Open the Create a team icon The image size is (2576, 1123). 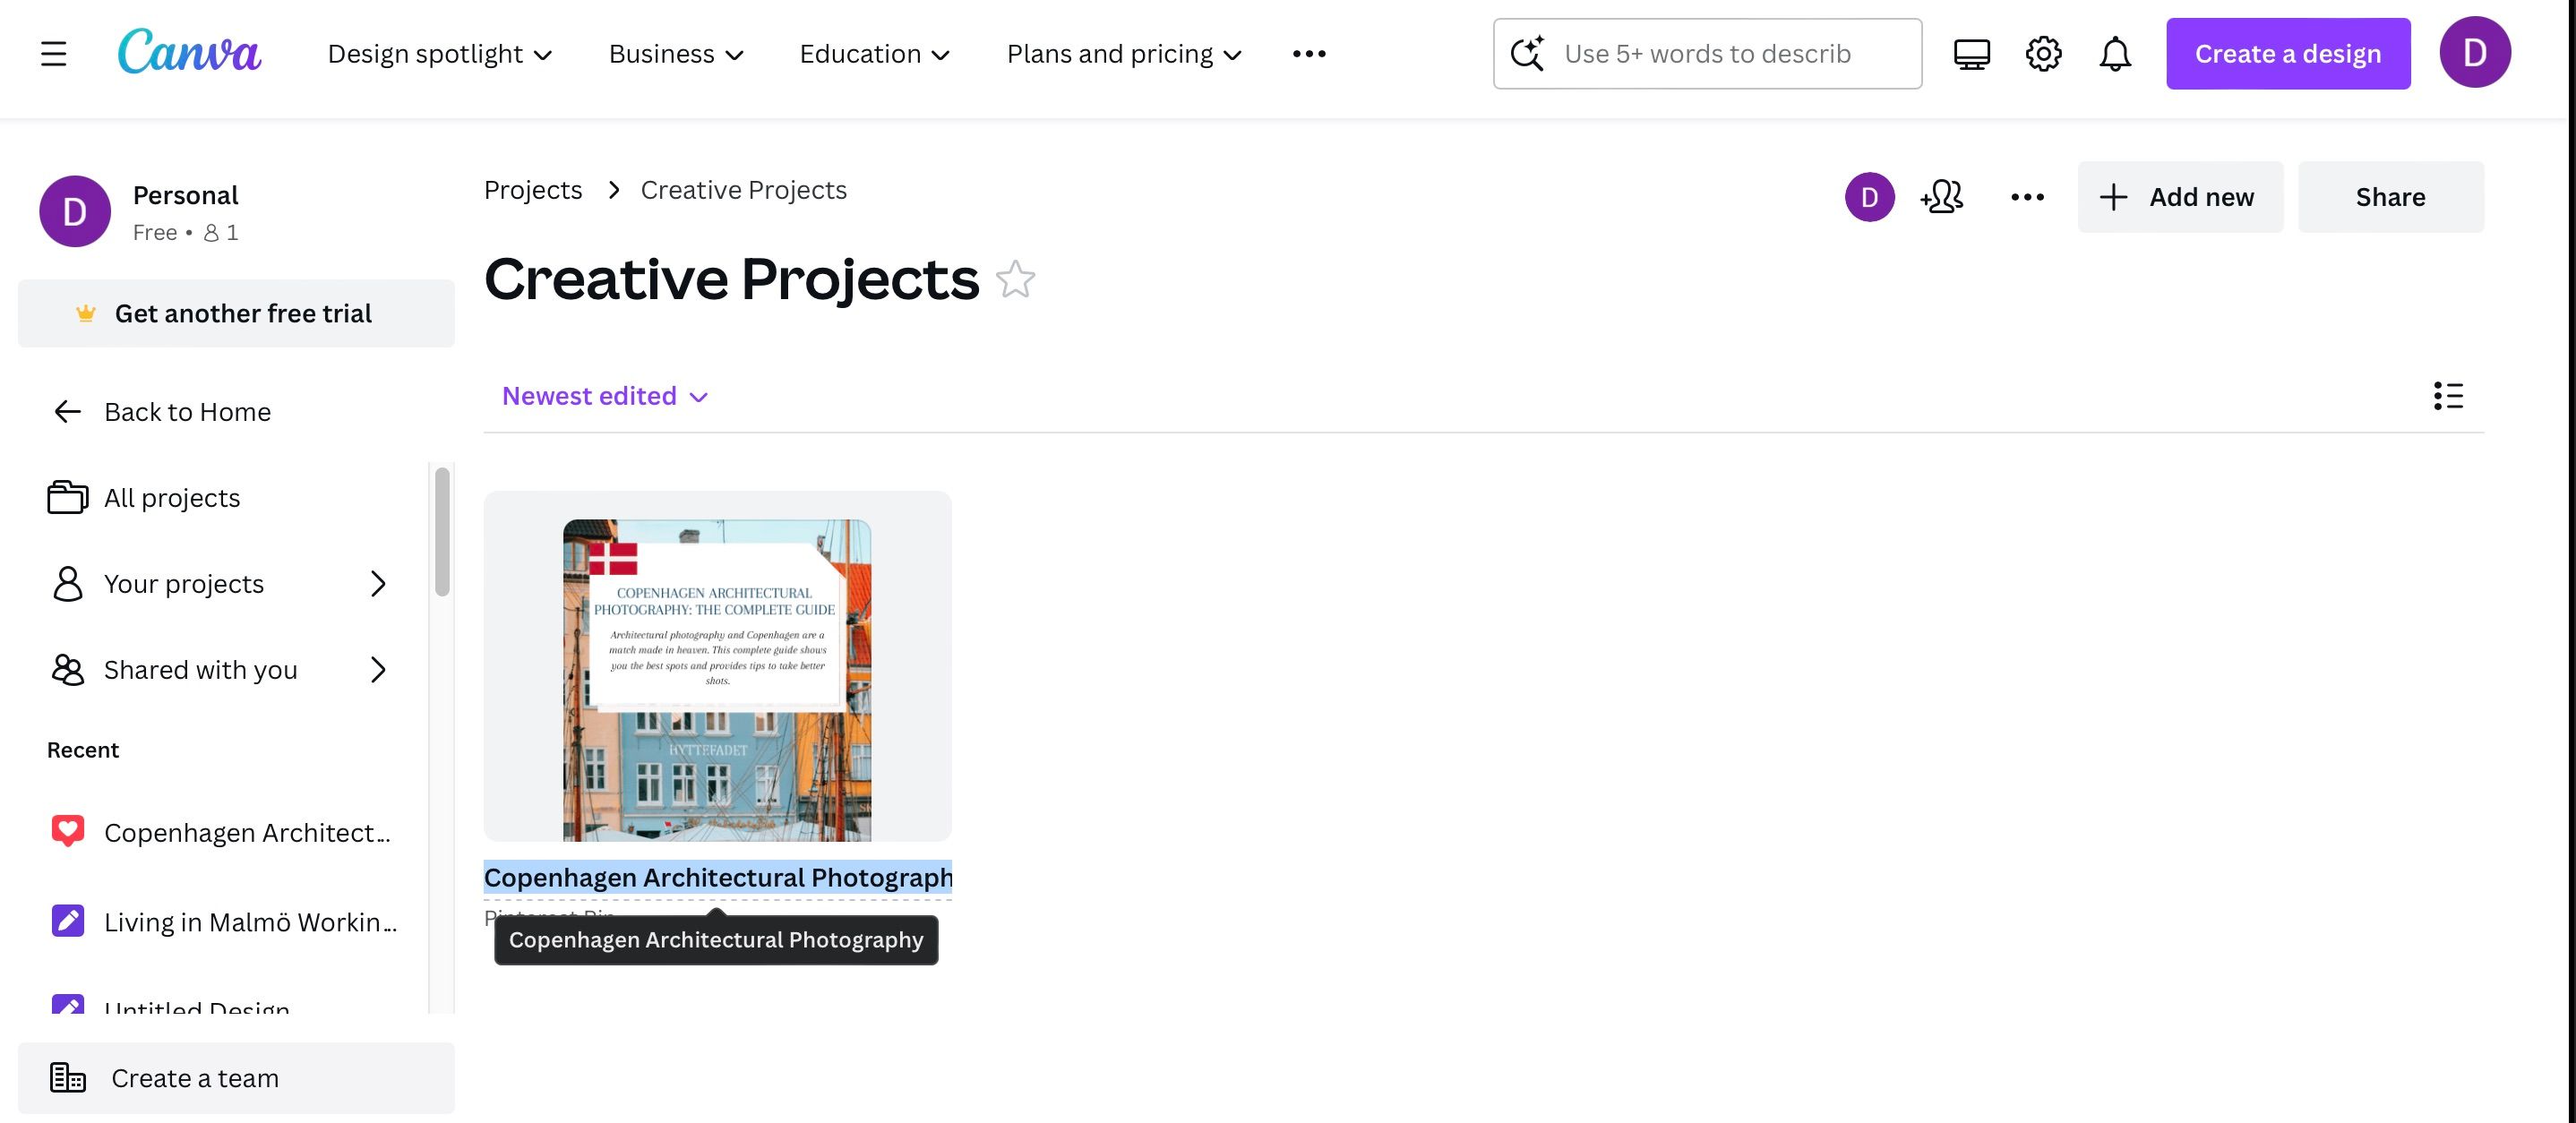point(67,1078)
